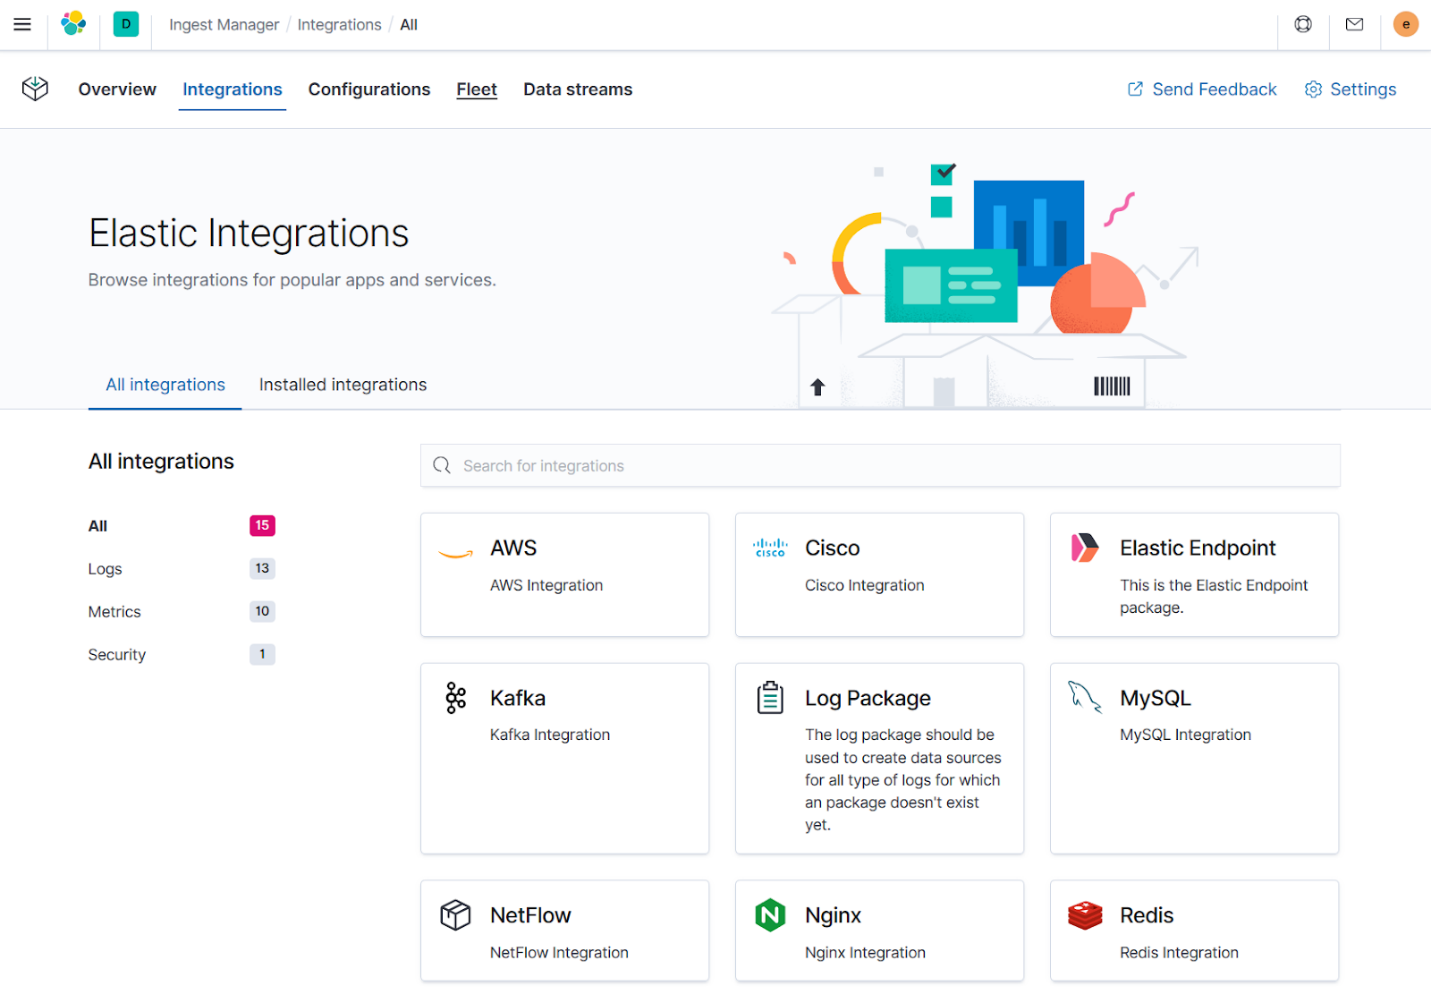Screen dimensions: 1431x994
Task: Click the MySQL dolphin icon
Action: tap(1084, 698)
